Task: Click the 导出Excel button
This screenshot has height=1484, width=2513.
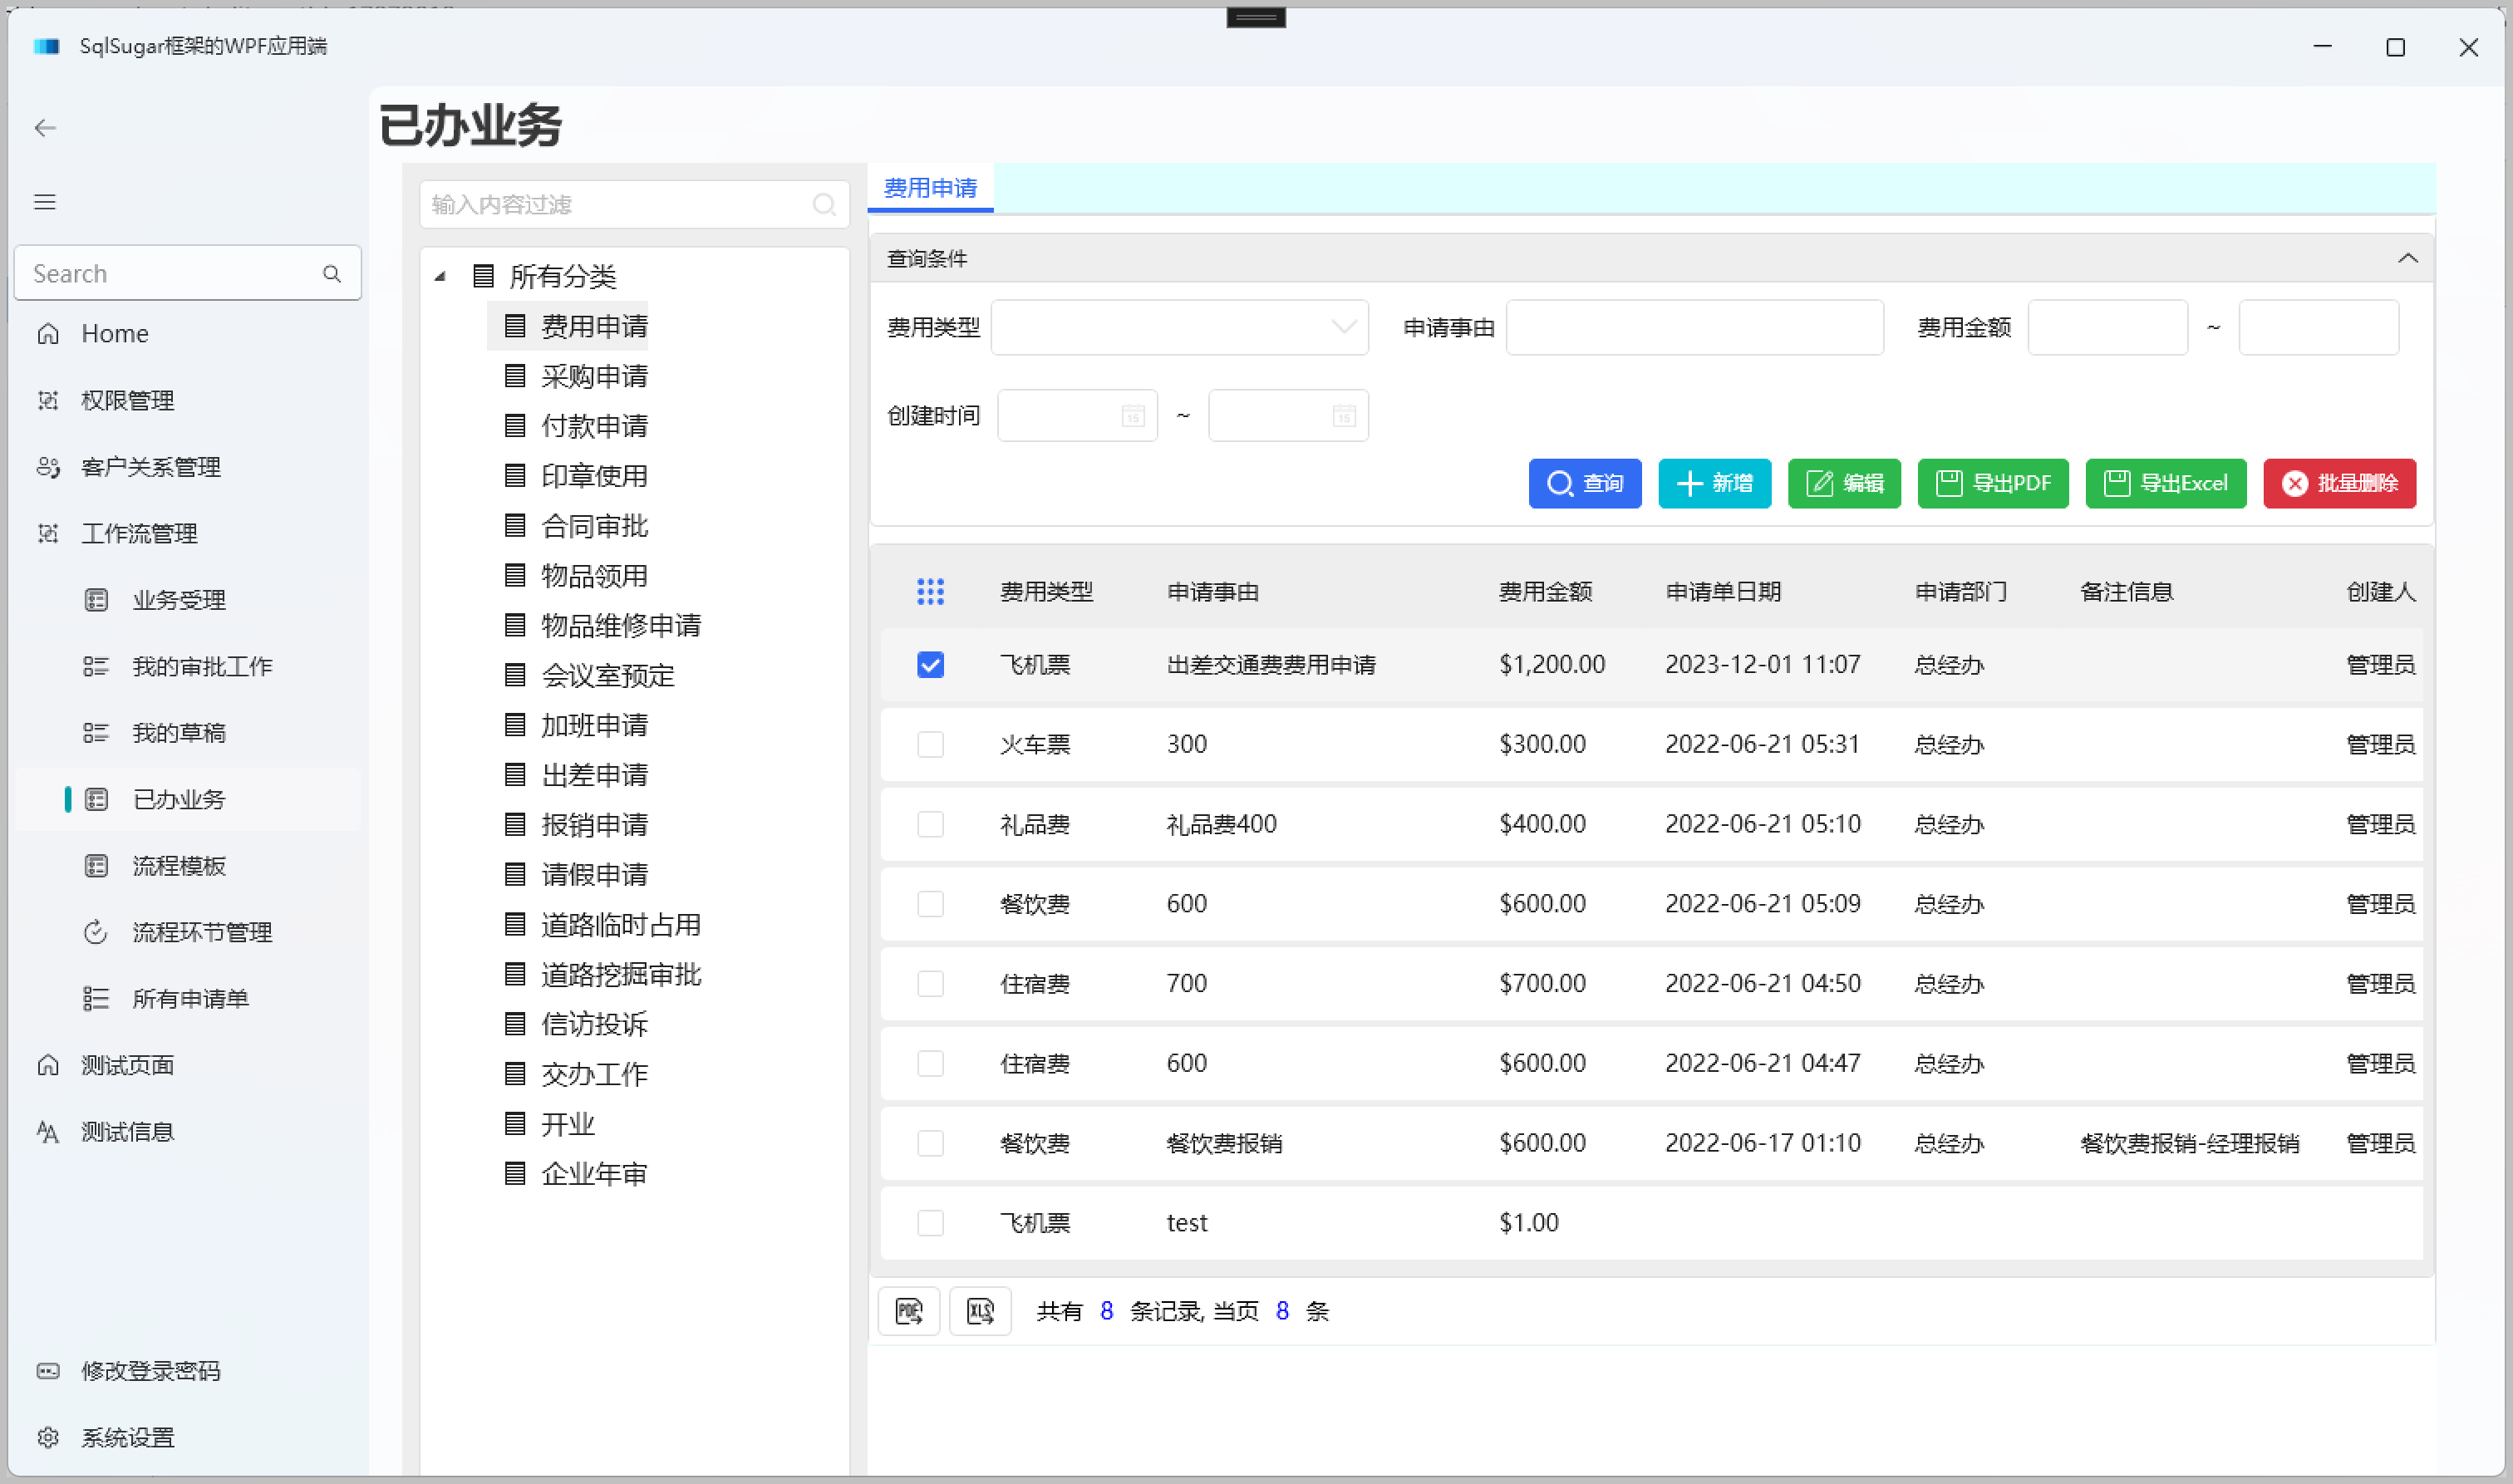Action: pyautogui.click(x=2166, y=484)
